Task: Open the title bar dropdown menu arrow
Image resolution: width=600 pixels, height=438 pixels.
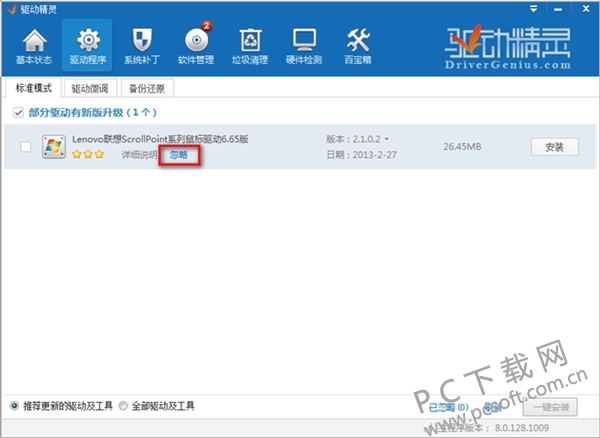Action: 533,8
